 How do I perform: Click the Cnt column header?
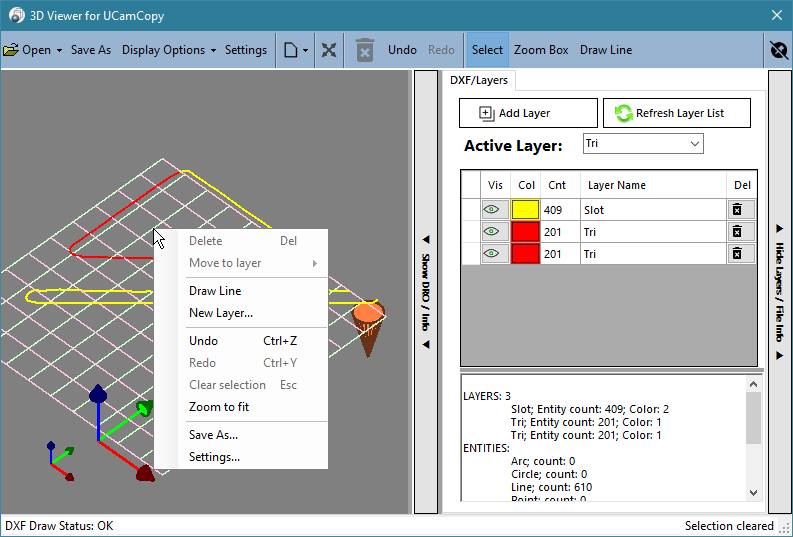pos(560,185)
